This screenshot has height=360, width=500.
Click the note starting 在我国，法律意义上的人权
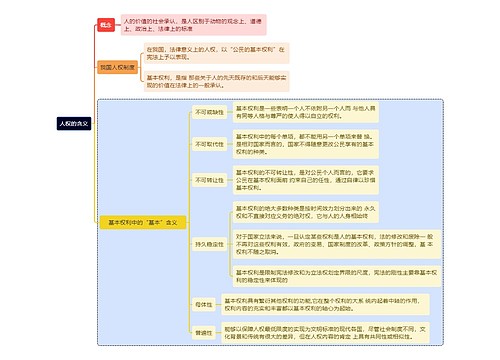tap(216, 53)
